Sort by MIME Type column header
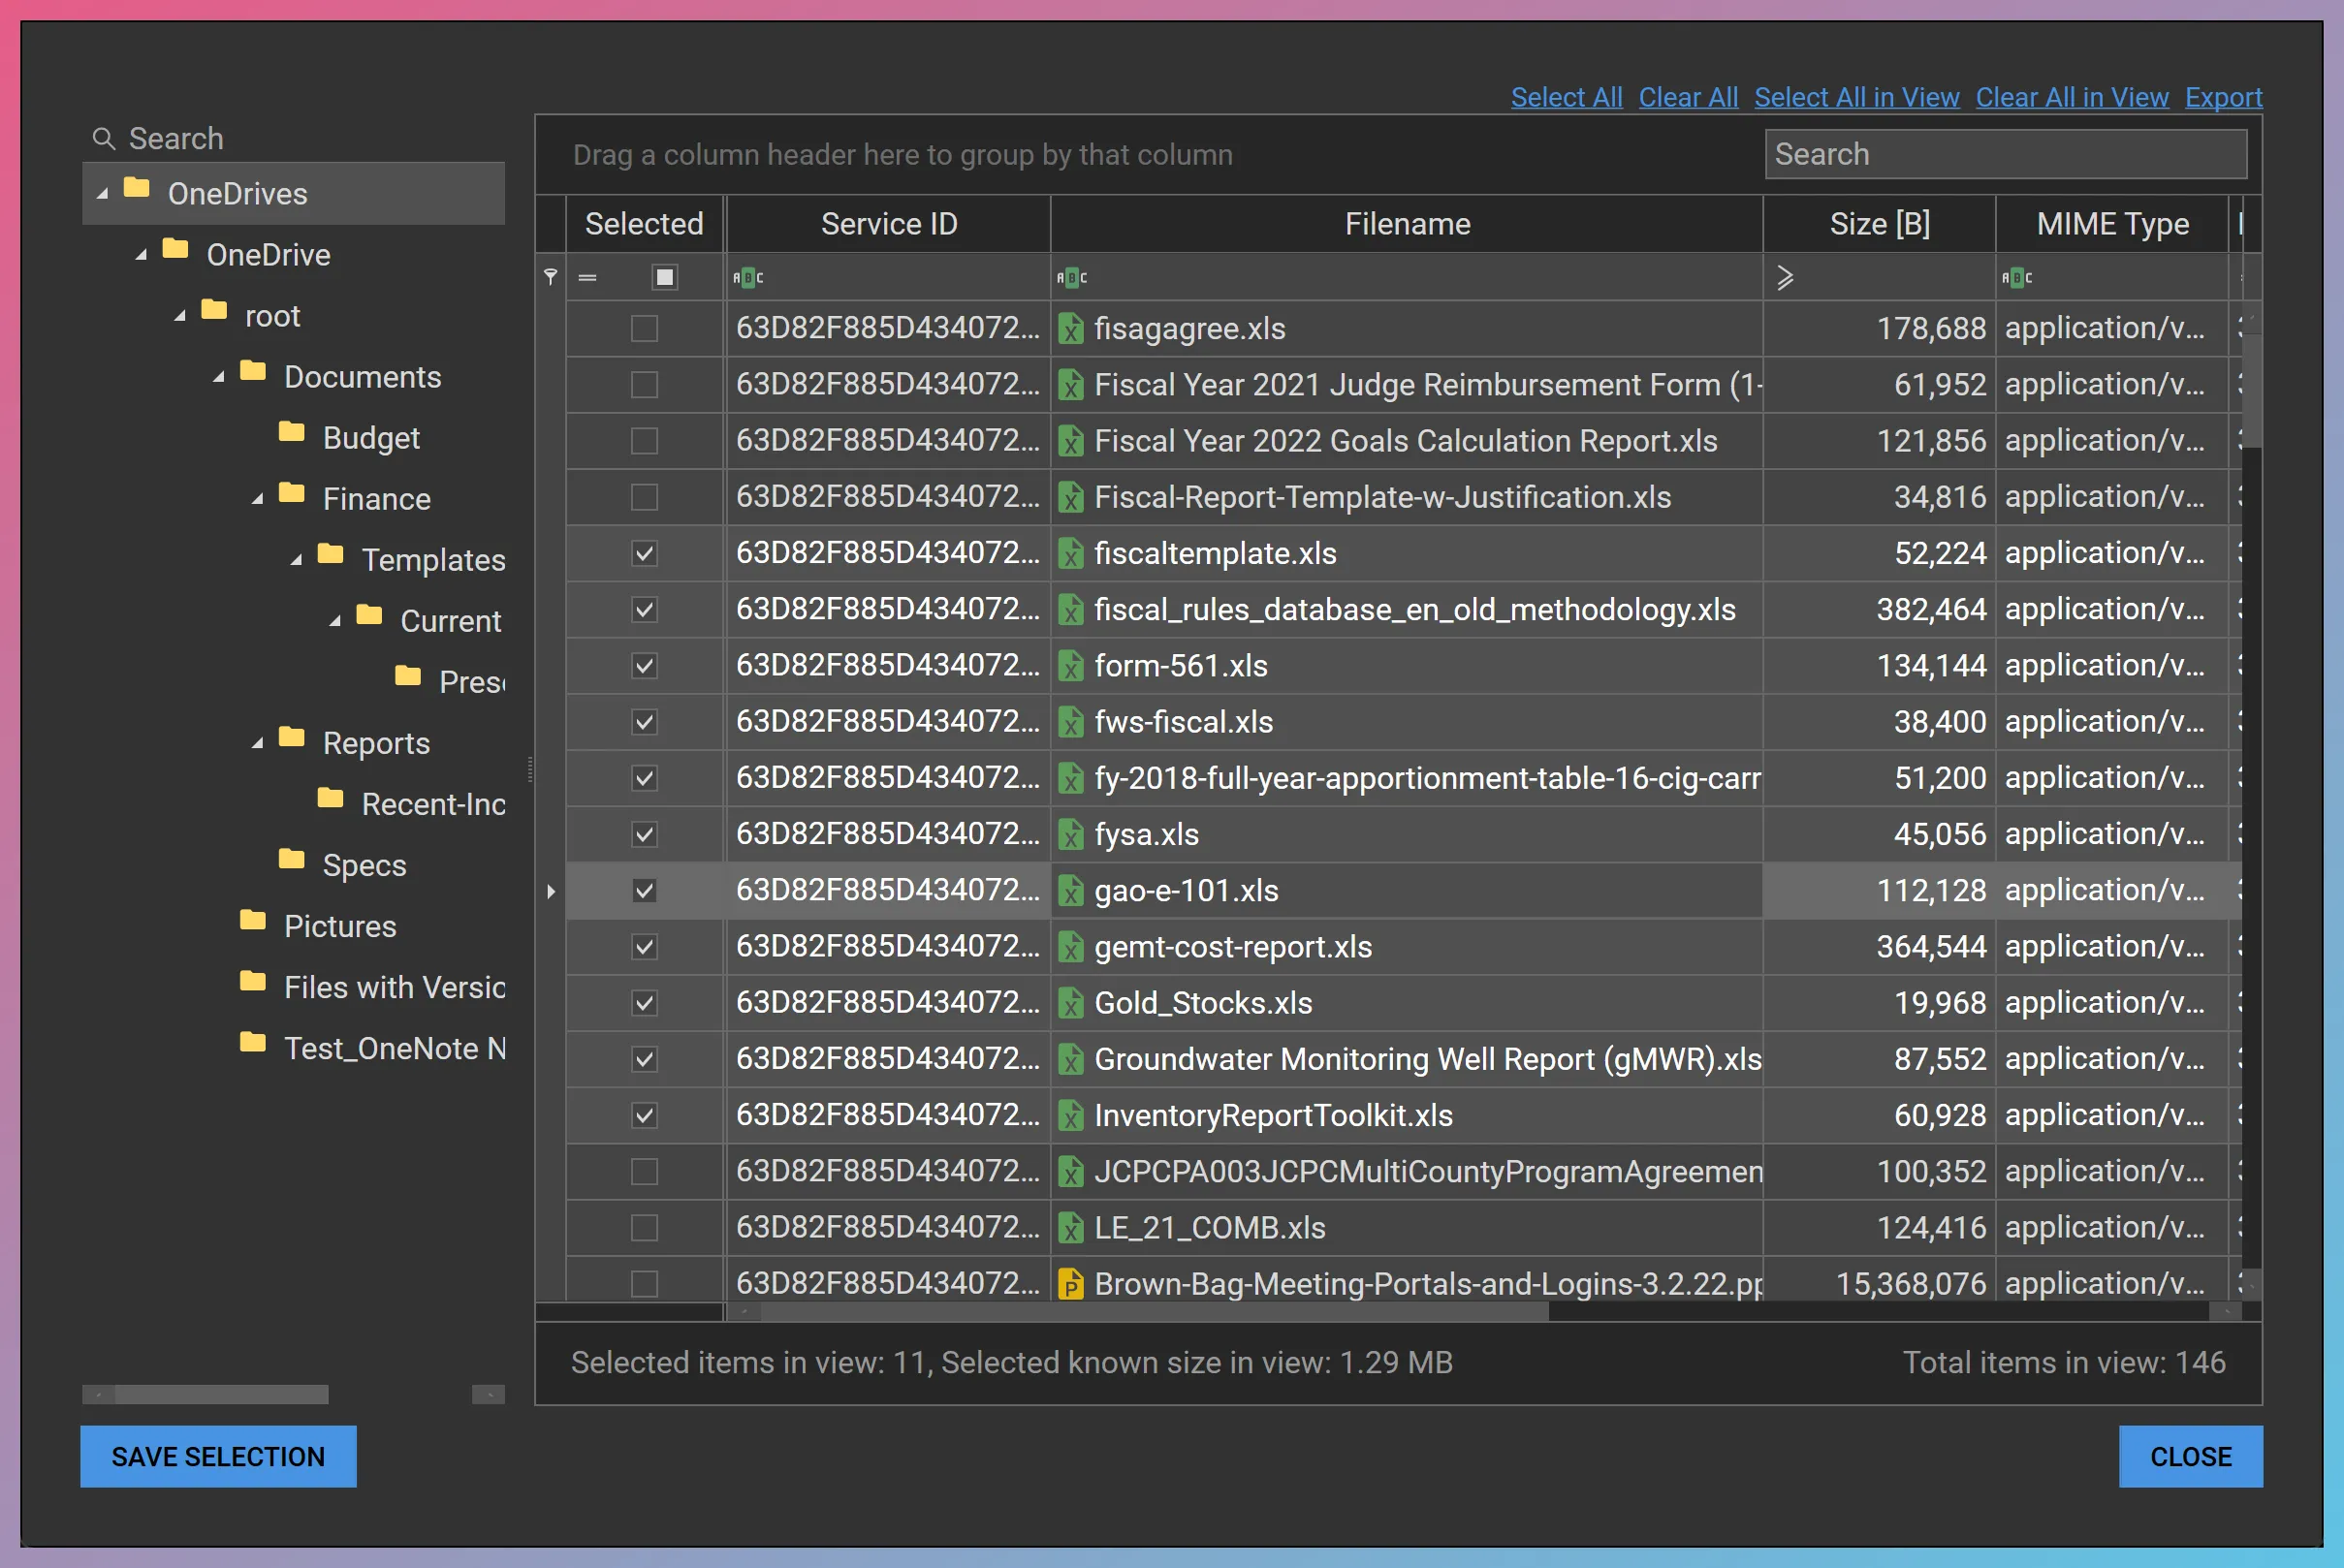Screen dimensions: 2344x1568 [x=2113, y=224]
